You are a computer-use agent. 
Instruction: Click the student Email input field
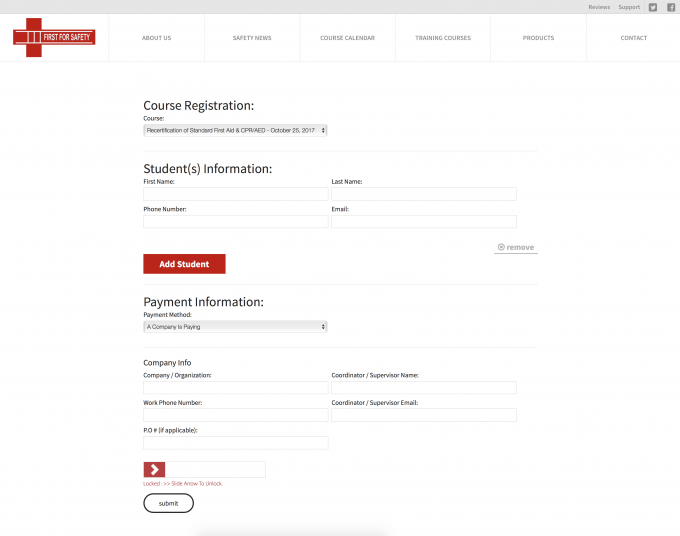423,222
